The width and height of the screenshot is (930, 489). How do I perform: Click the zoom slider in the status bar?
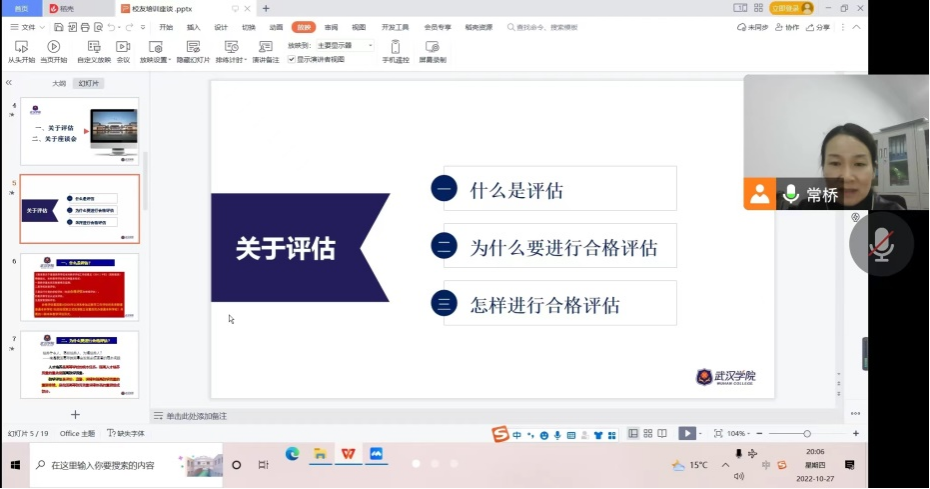[807, 433]
